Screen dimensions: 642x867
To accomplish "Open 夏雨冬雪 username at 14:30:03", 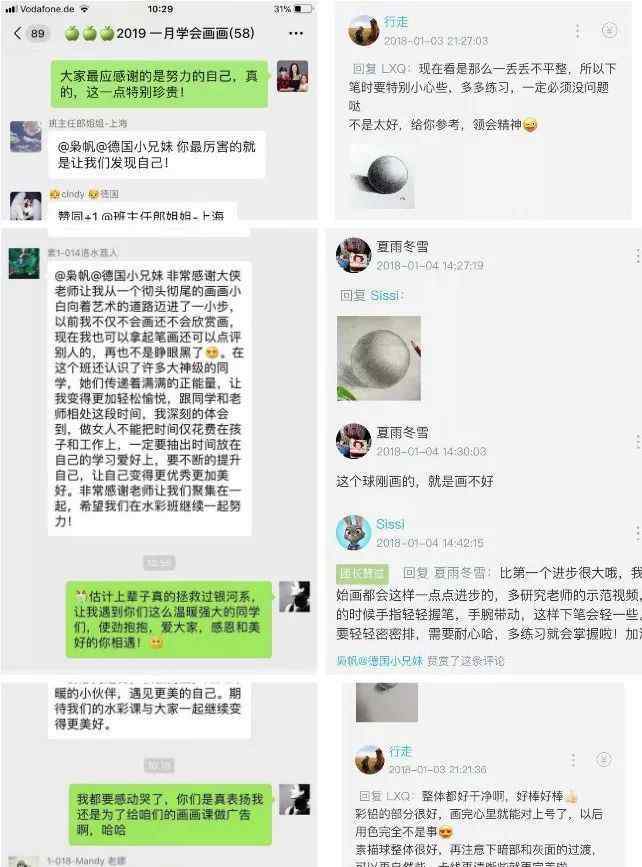I will click(403, 432).
